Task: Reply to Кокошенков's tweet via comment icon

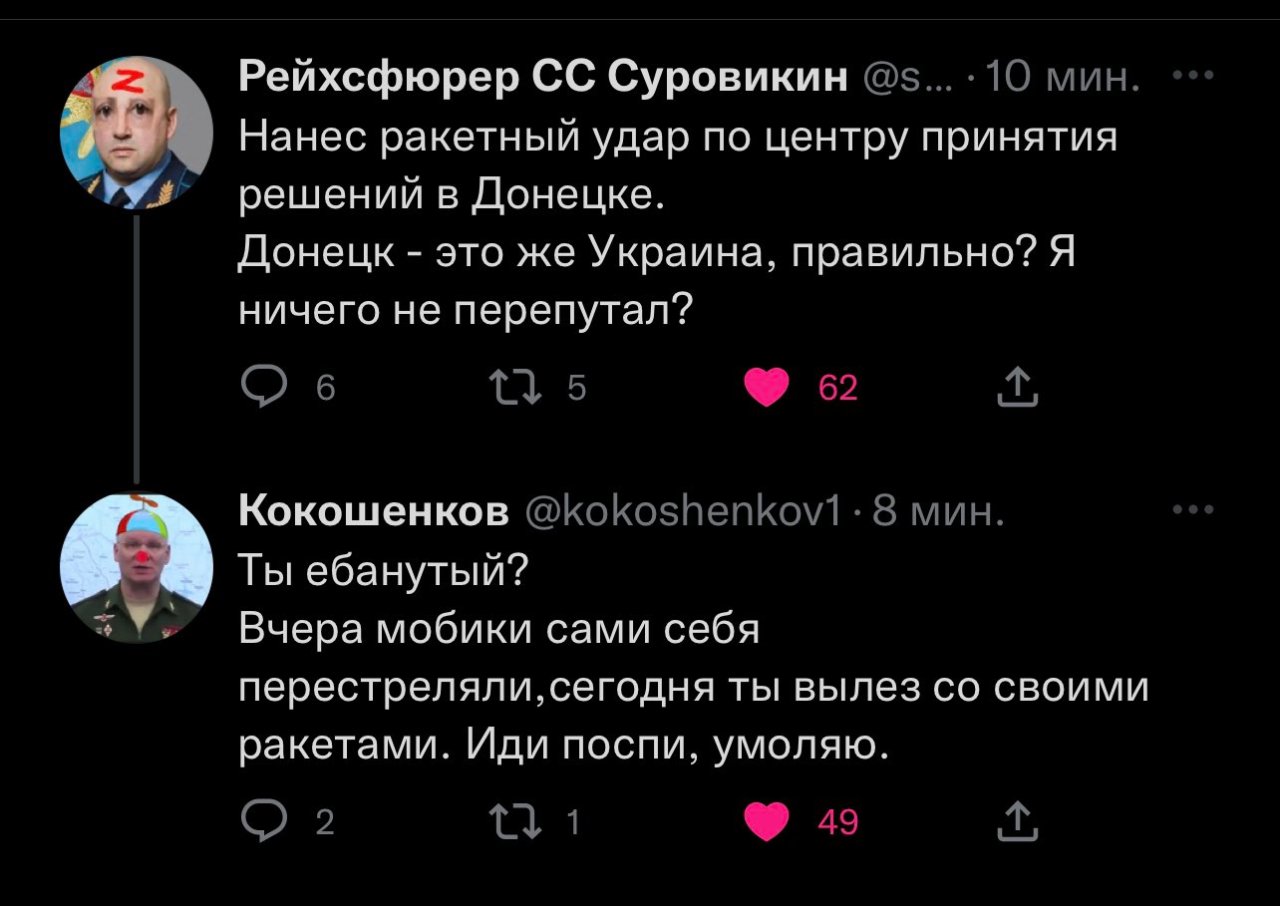Action: (264, 822)
